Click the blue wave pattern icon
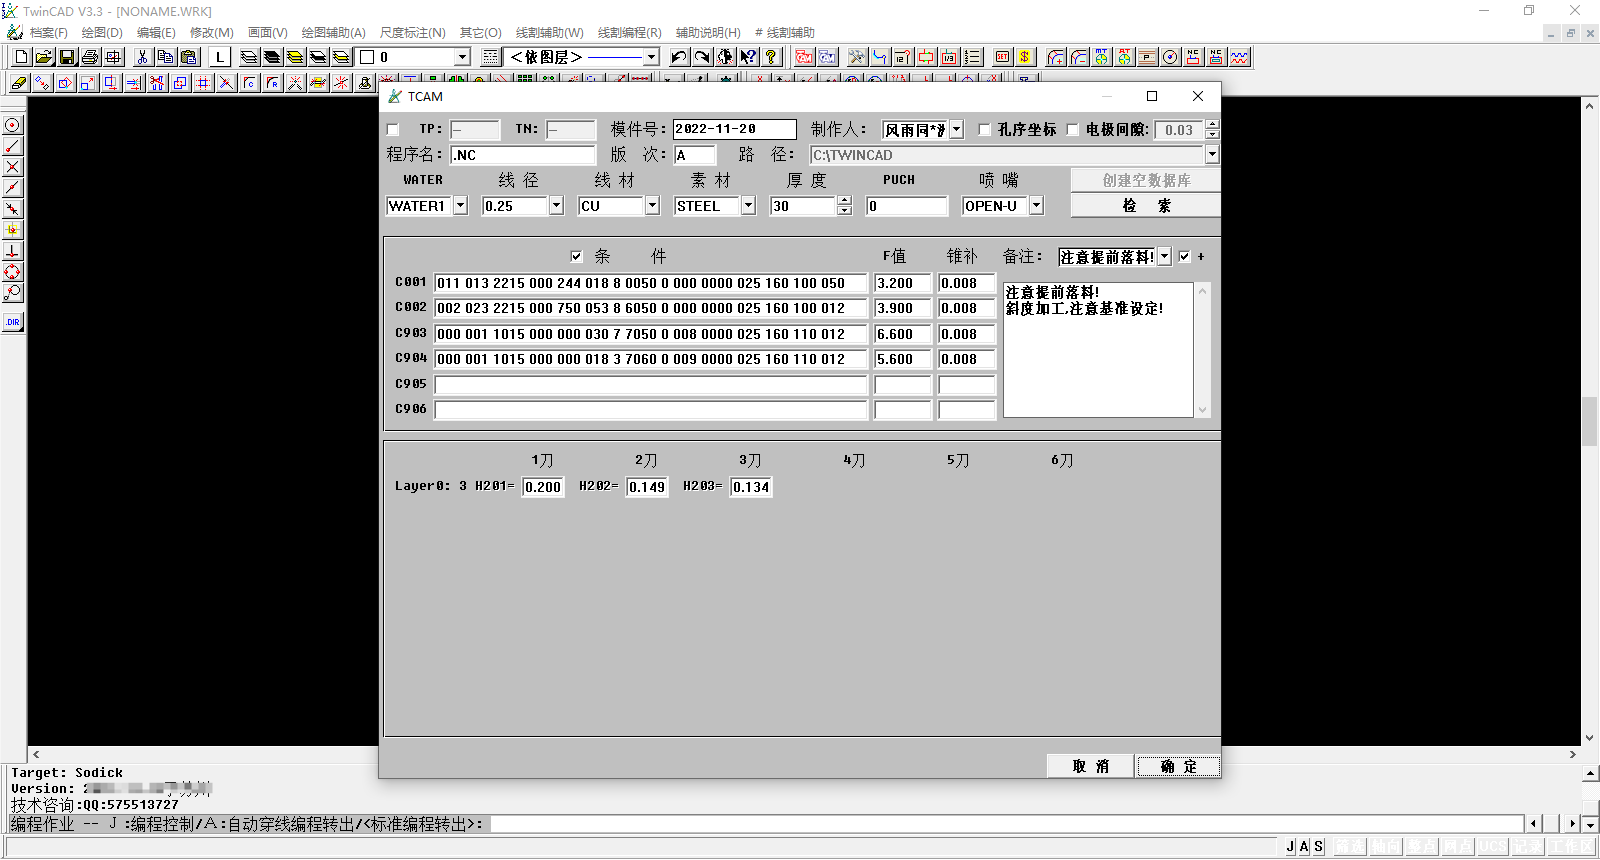This screenshot has width=1600, height=860. click(1240, 57)
